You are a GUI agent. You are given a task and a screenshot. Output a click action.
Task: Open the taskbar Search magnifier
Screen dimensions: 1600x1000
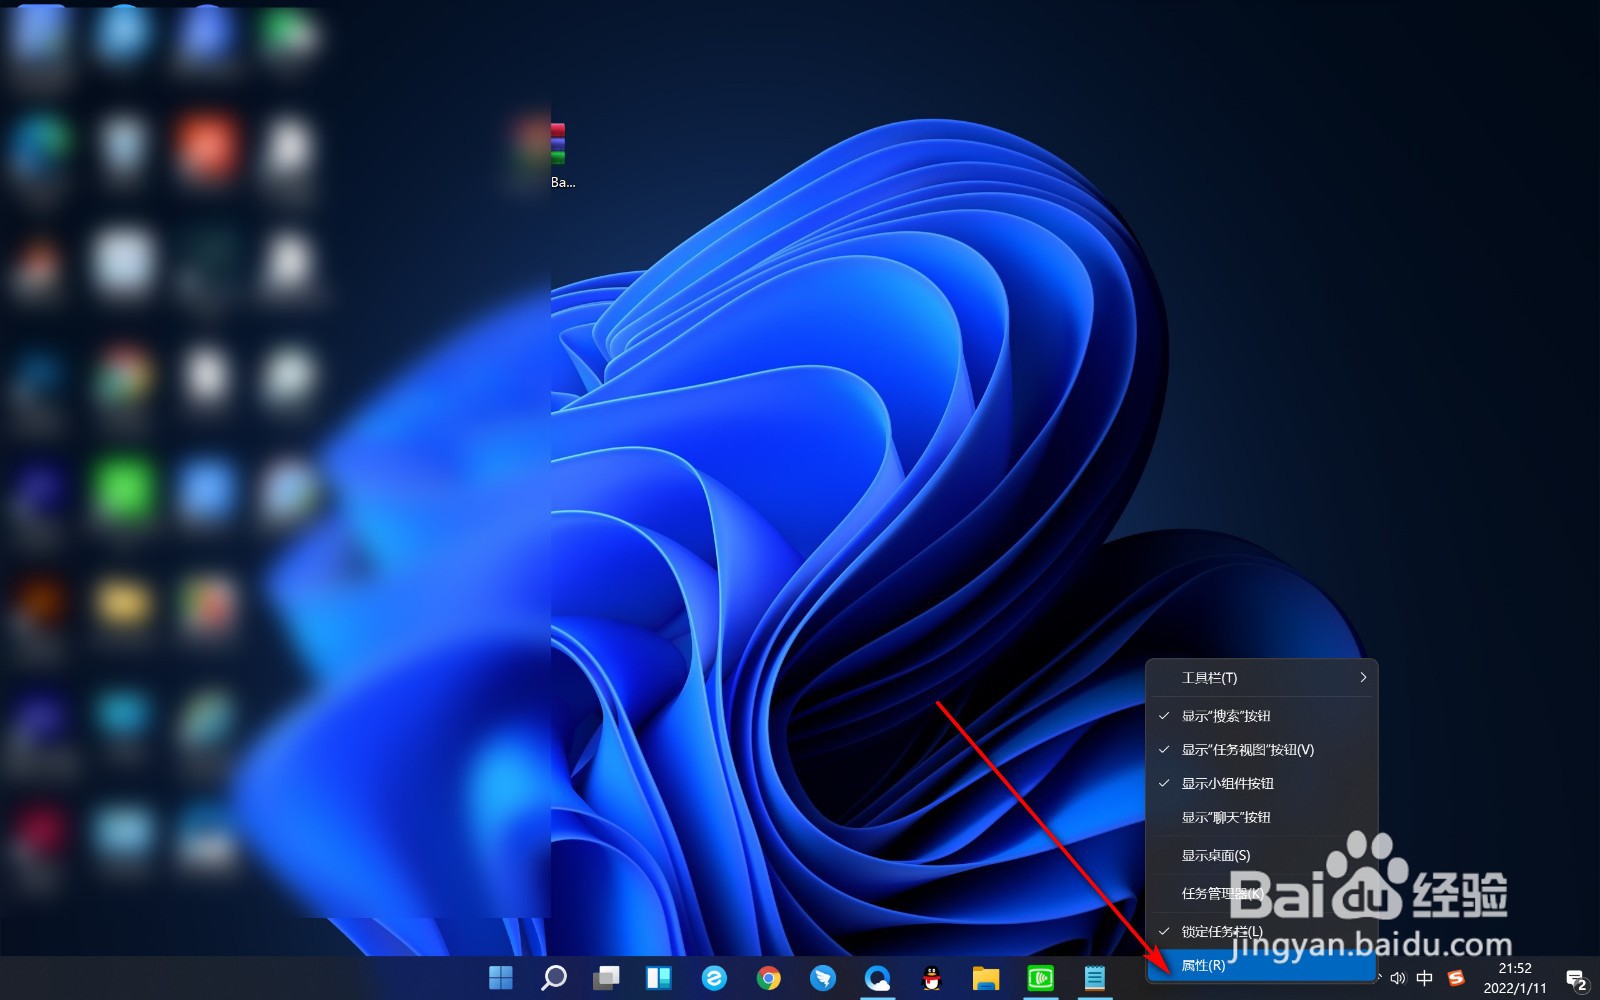coord(553,977)
